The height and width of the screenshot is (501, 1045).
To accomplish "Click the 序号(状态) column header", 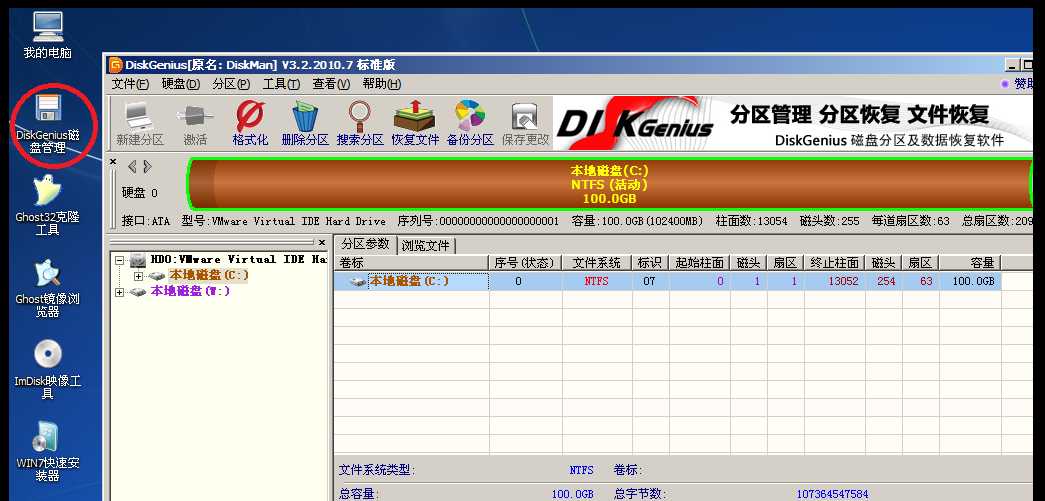I will tap(525, 262).
